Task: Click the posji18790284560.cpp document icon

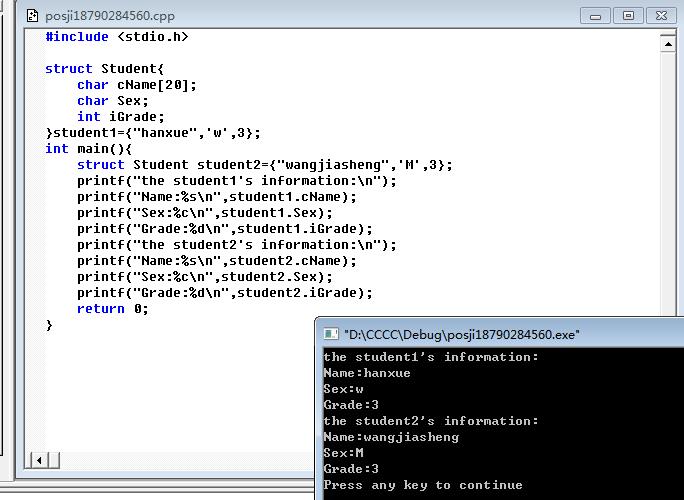Action: [32, 16]
